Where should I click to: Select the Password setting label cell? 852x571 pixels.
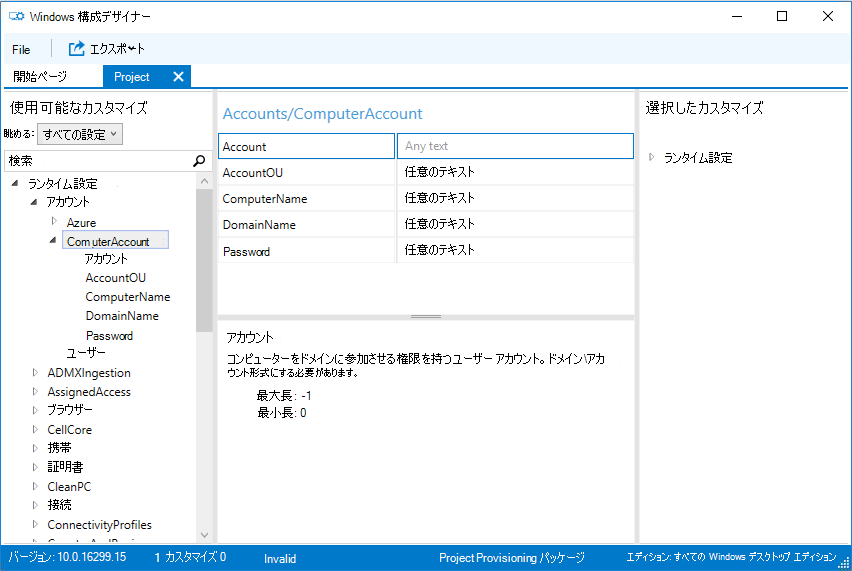[306, 250]
